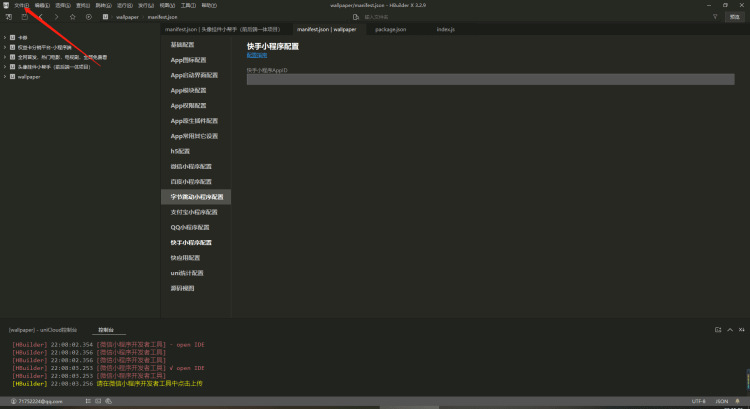
Task: Open App启动界面配置 section
Action: 194,75
